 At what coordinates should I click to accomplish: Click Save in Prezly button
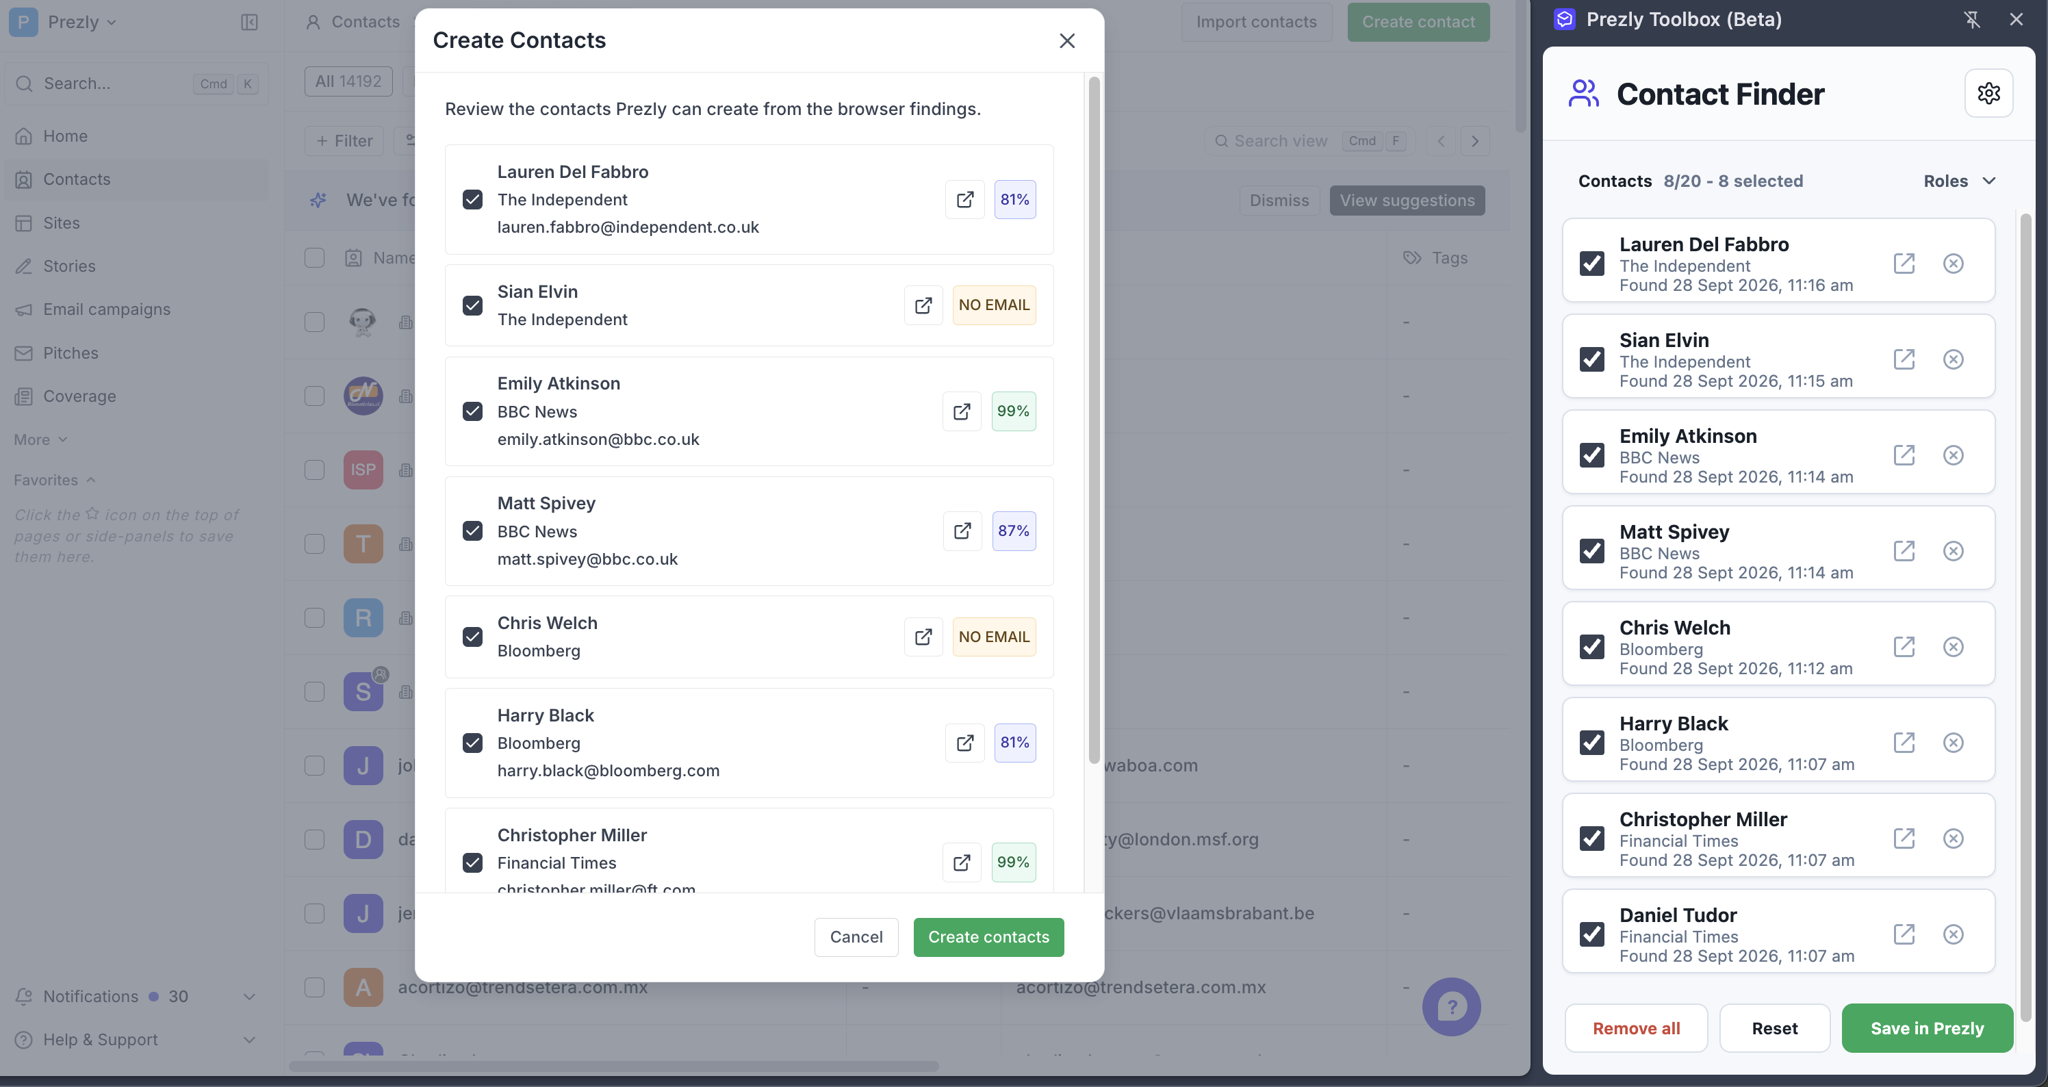click(x=1927, y=1028)
